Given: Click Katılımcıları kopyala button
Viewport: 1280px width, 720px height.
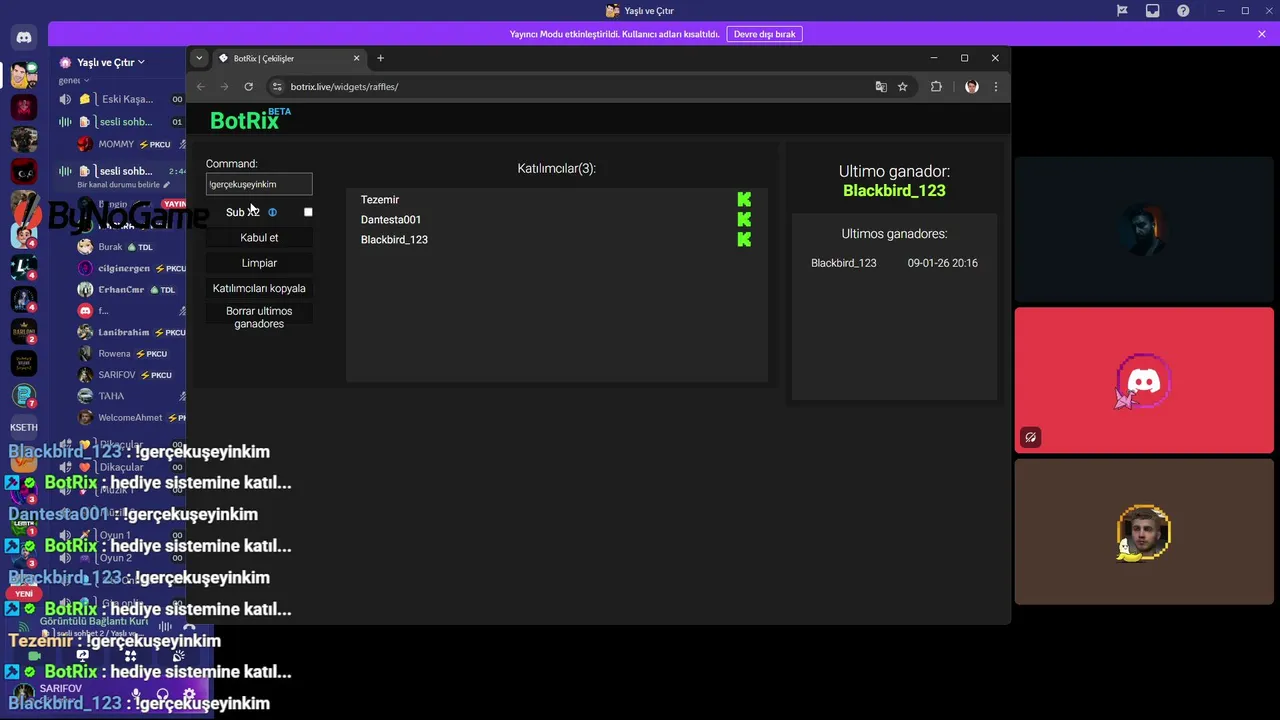Looking at the screenshot, I should point(259,288).
